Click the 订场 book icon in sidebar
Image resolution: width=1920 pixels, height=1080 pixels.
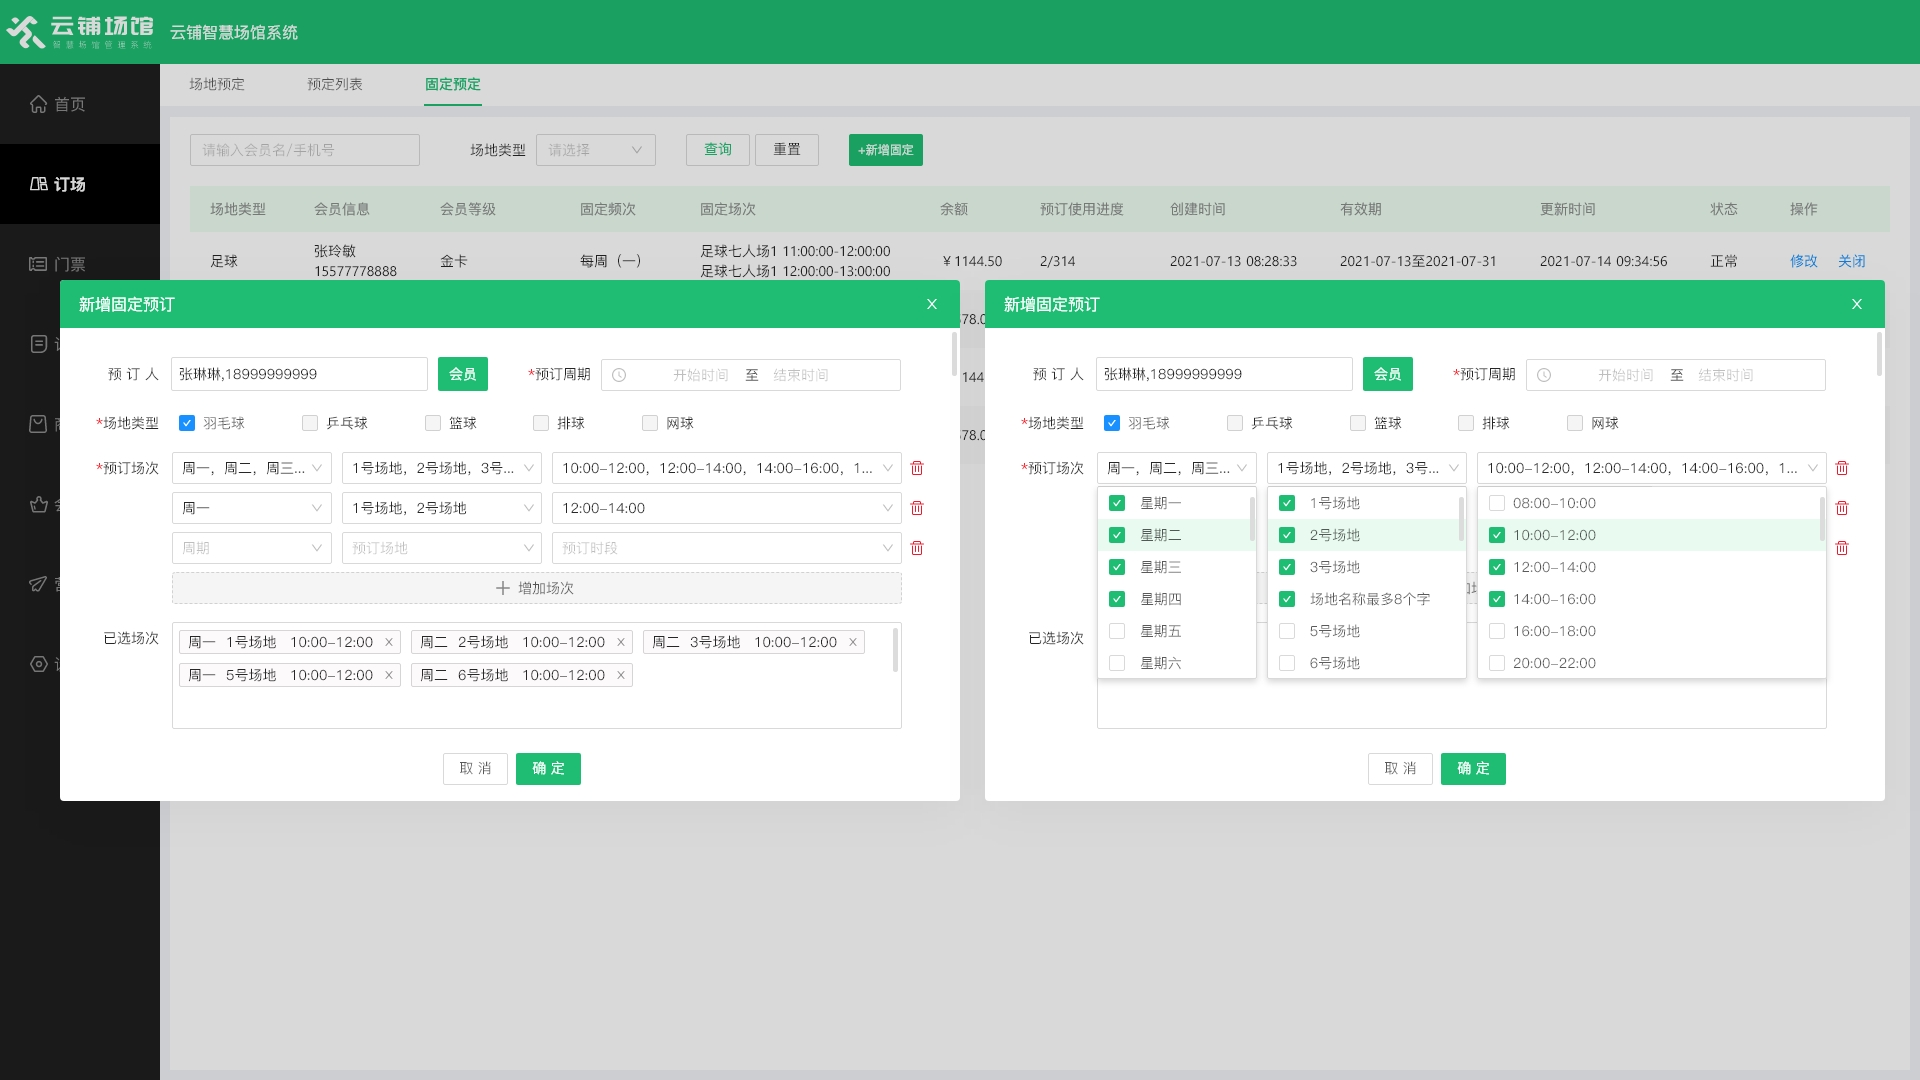pos(38,184)
